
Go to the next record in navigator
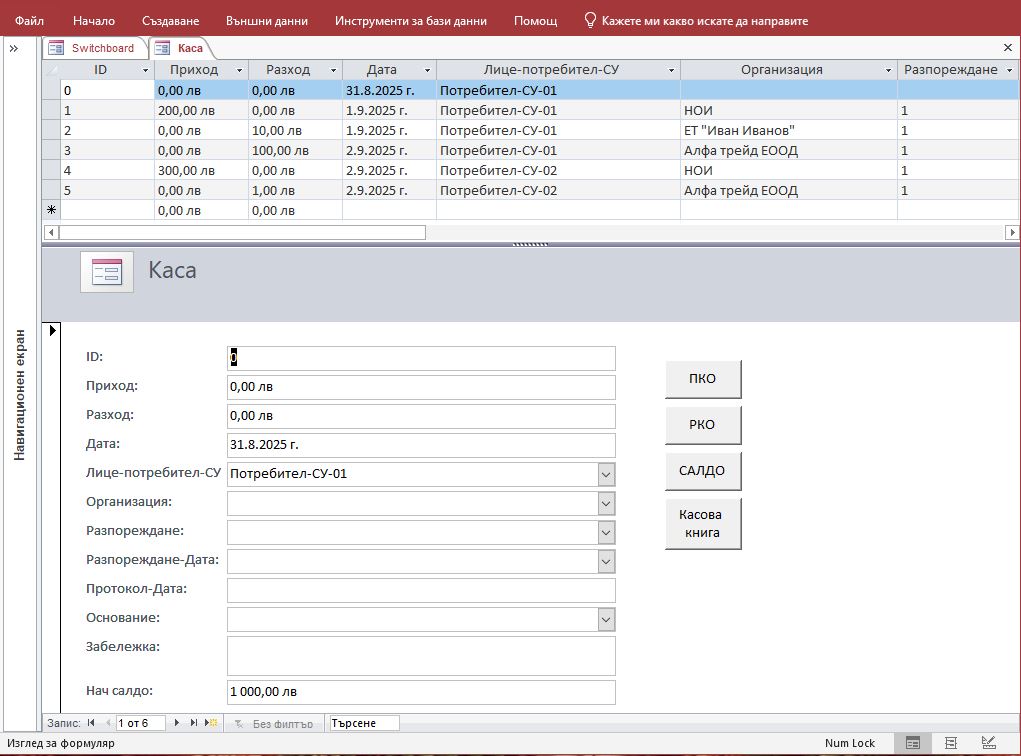[x=178, y=723]
